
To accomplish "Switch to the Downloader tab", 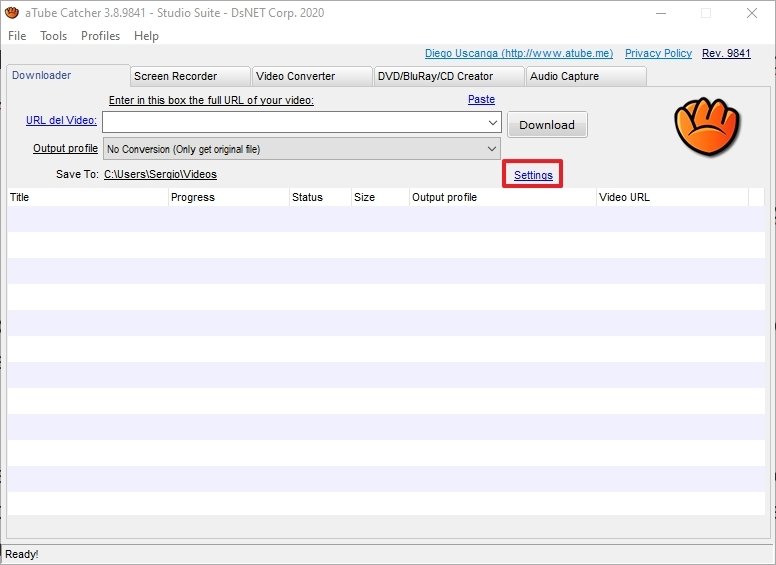I will click(x=68, y=75).
